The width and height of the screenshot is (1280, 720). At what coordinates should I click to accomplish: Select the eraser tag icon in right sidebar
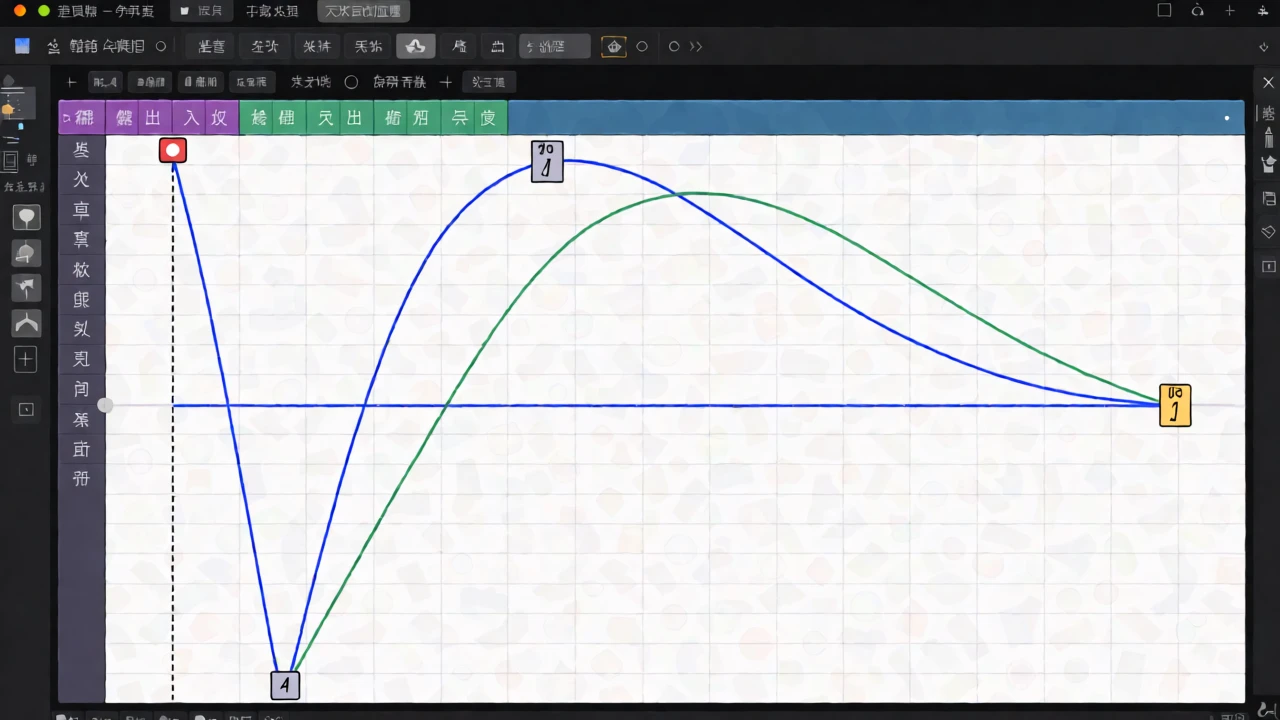click(1269, 231)
